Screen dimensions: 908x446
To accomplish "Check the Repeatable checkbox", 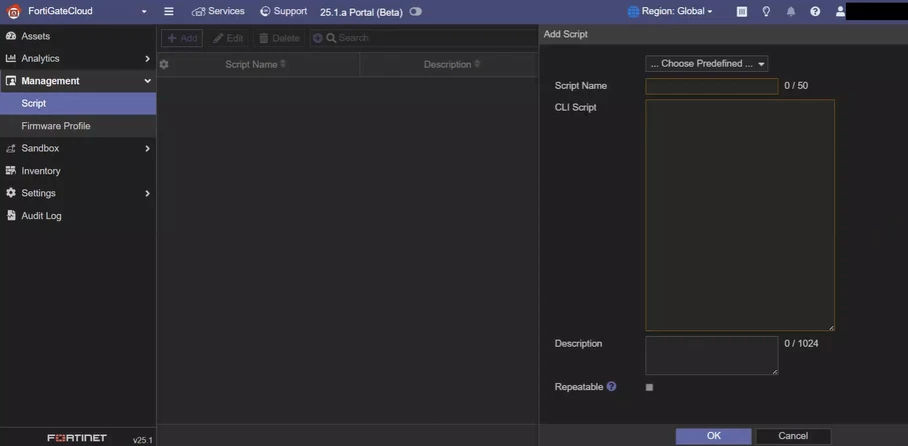I will click(x=649, y=387).
